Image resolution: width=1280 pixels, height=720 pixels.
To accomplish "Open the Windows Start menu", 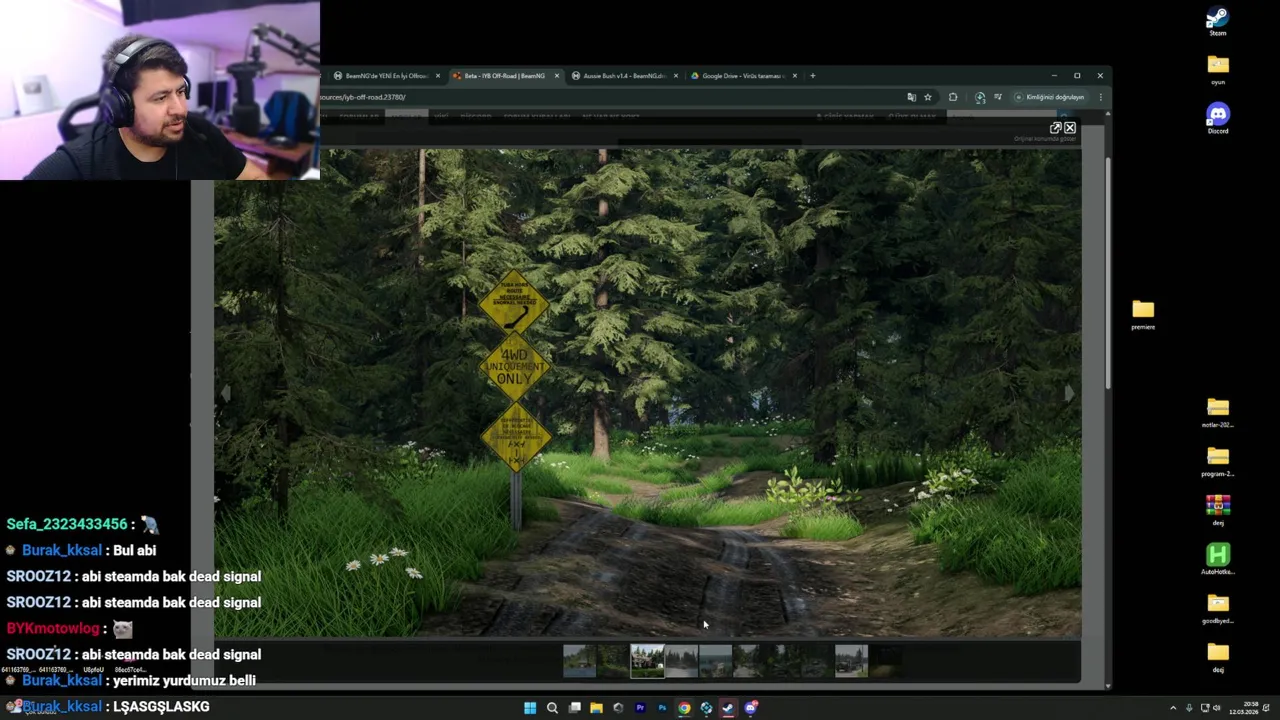I will pyautogui.click(x=530, y=708).
